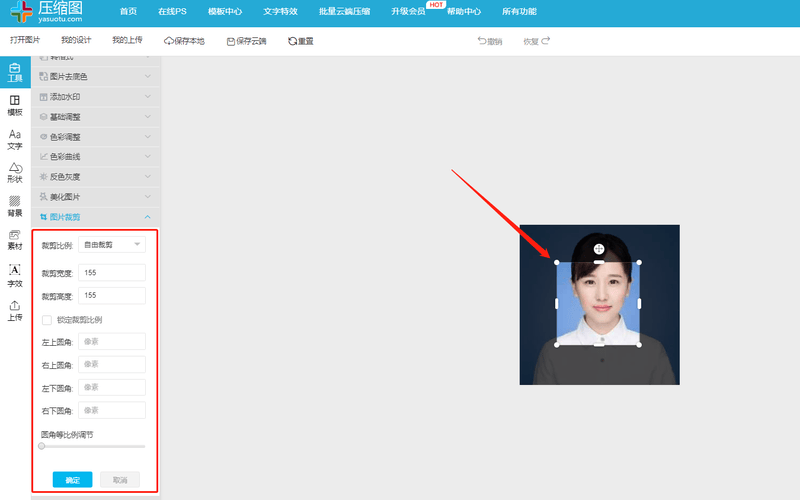This screenshot has height=500, width=800.
Task: Click the 恢复 redo arrow
Action: [x=545, y=40]
